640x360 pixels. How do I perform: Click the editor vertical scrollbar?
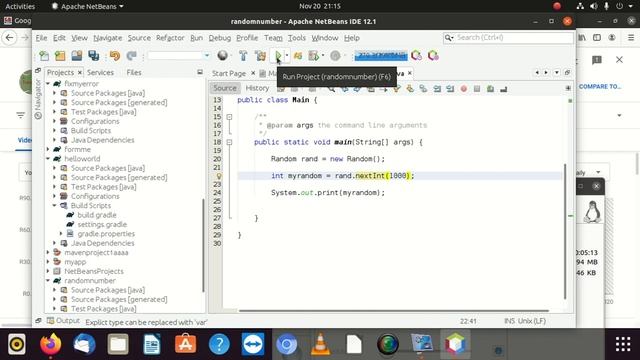pos(565,231)
